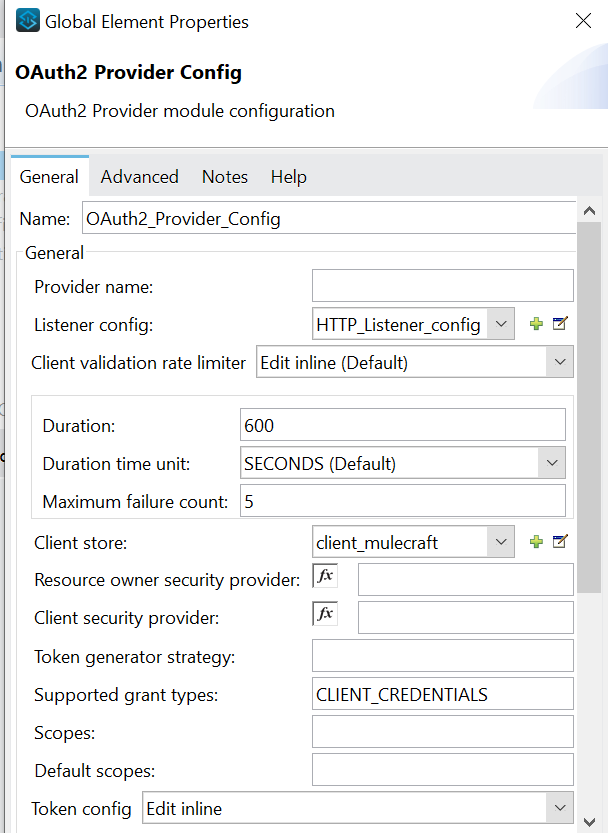Open the Notes tab

[225, 177]
